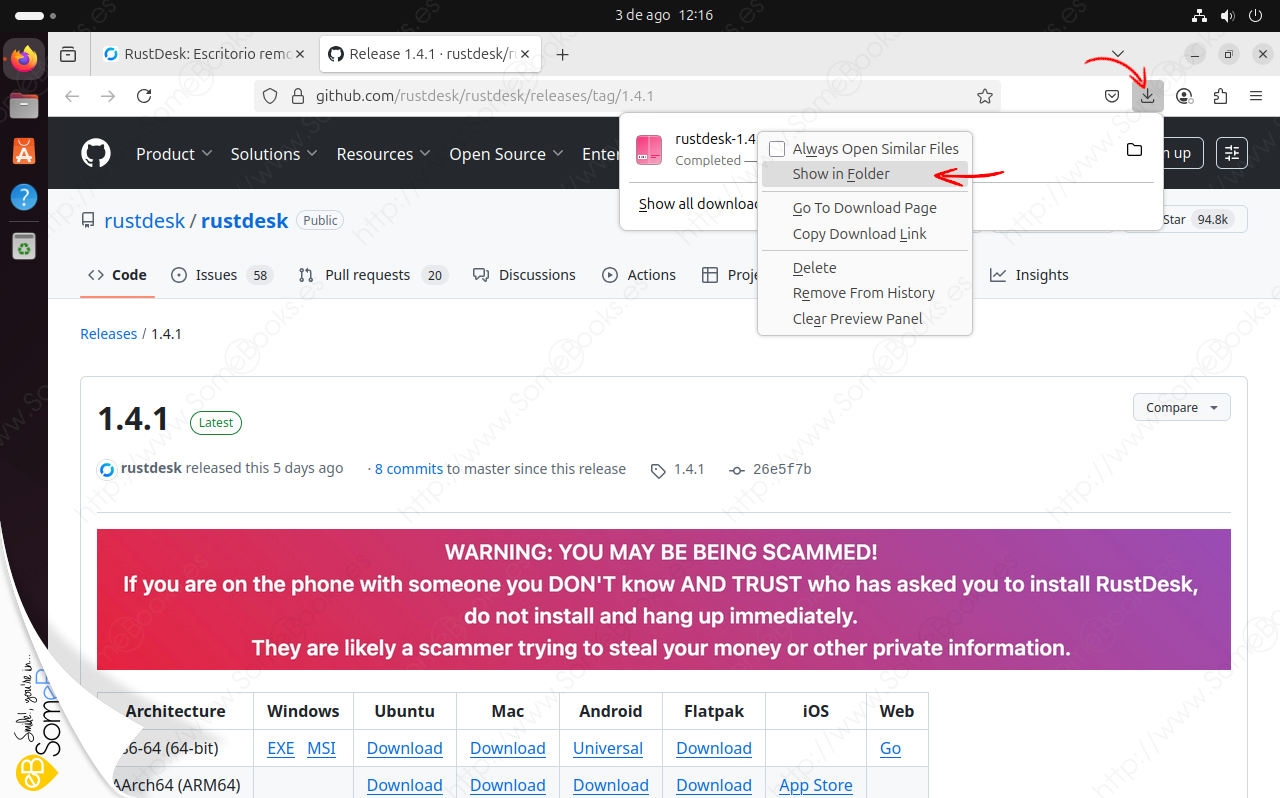Open the 8 commits link
The width and height of the screenshot is (1280, 798).
click(x=409, y=469)
